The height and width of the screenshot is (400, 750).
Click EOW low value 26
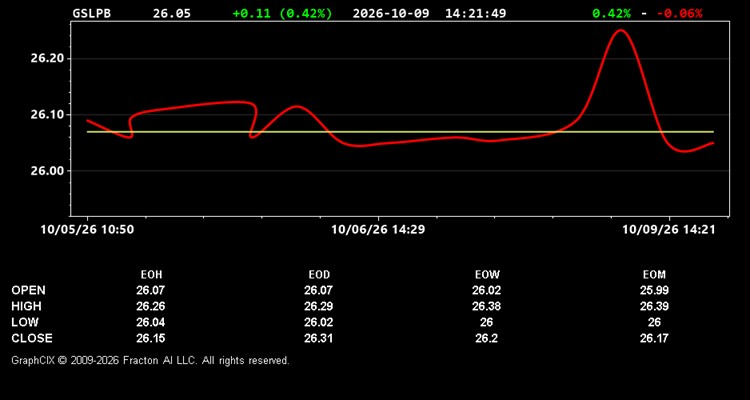click(486, 322)
